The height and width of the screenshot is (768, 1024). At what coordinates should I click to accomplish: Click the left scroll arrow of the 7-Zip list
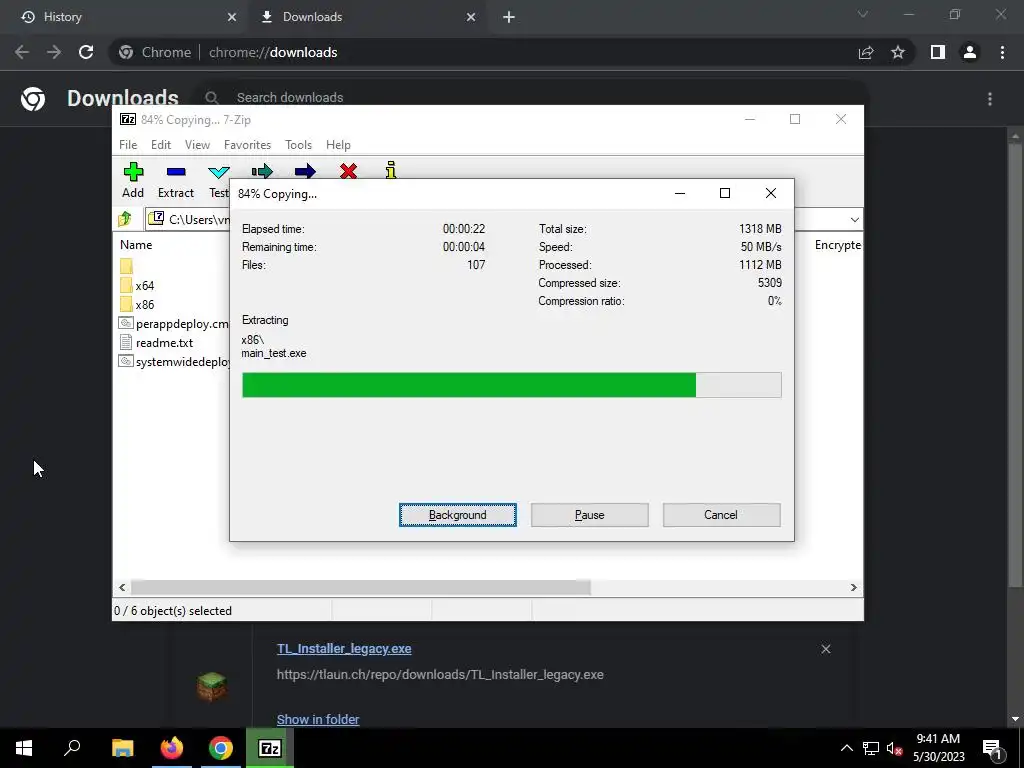click(x=122, y=587)
